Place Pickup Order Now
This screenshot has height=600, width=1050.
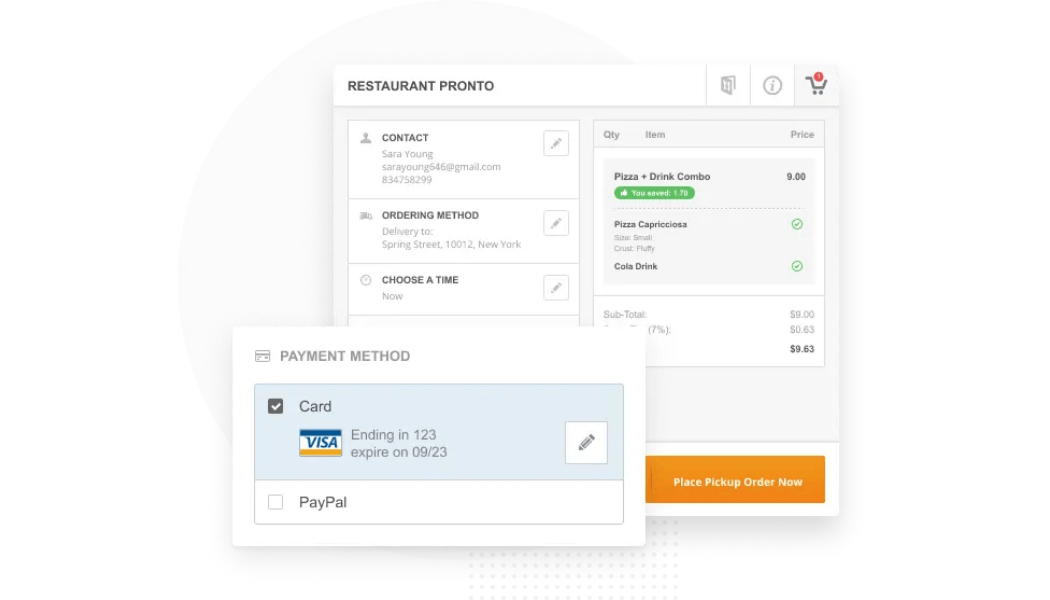click(x=735, y=479)
